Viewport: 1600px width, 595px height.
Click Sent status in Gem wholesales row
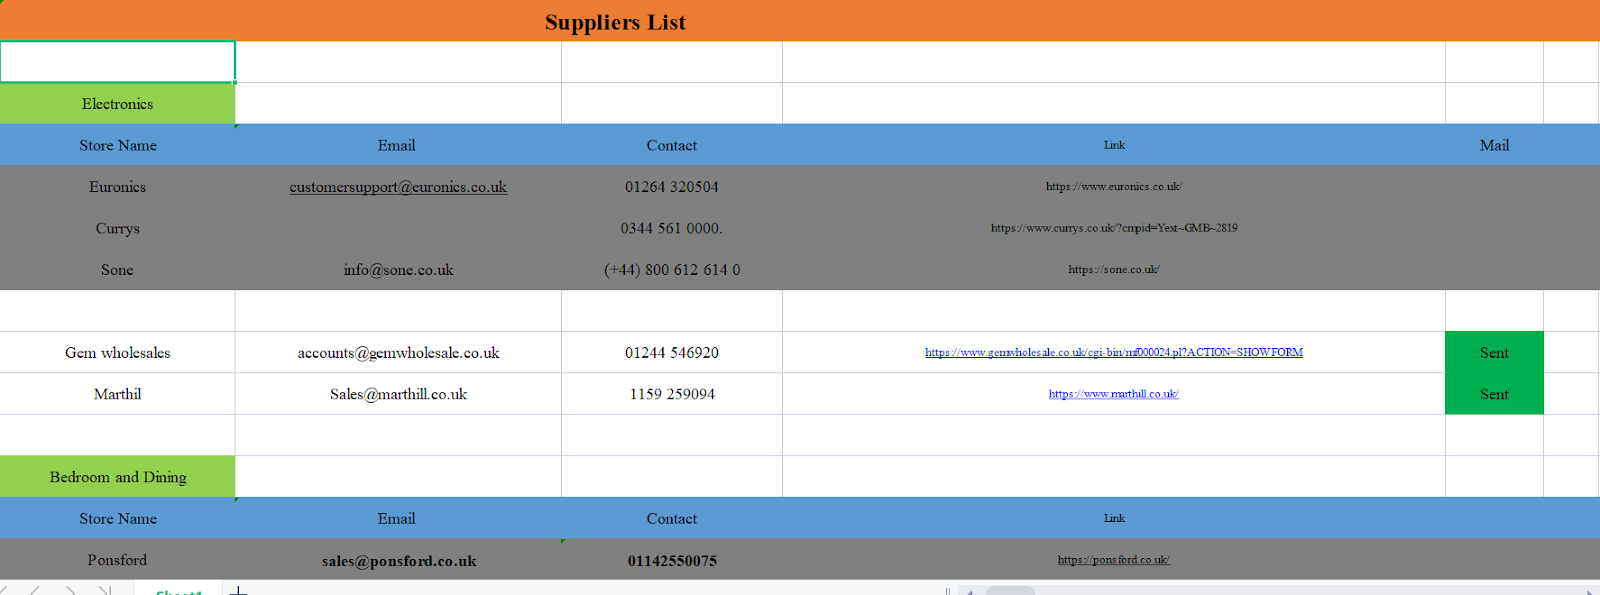point(1494,353)
